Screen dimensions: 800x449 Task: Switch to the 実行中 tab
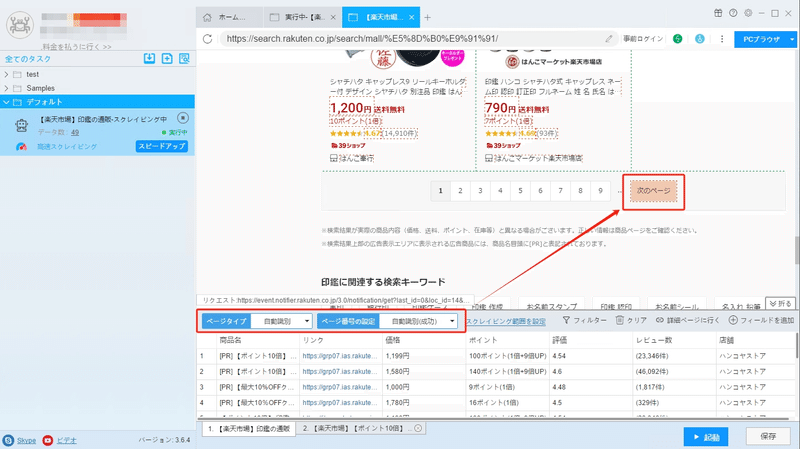[x=304, y=17]
